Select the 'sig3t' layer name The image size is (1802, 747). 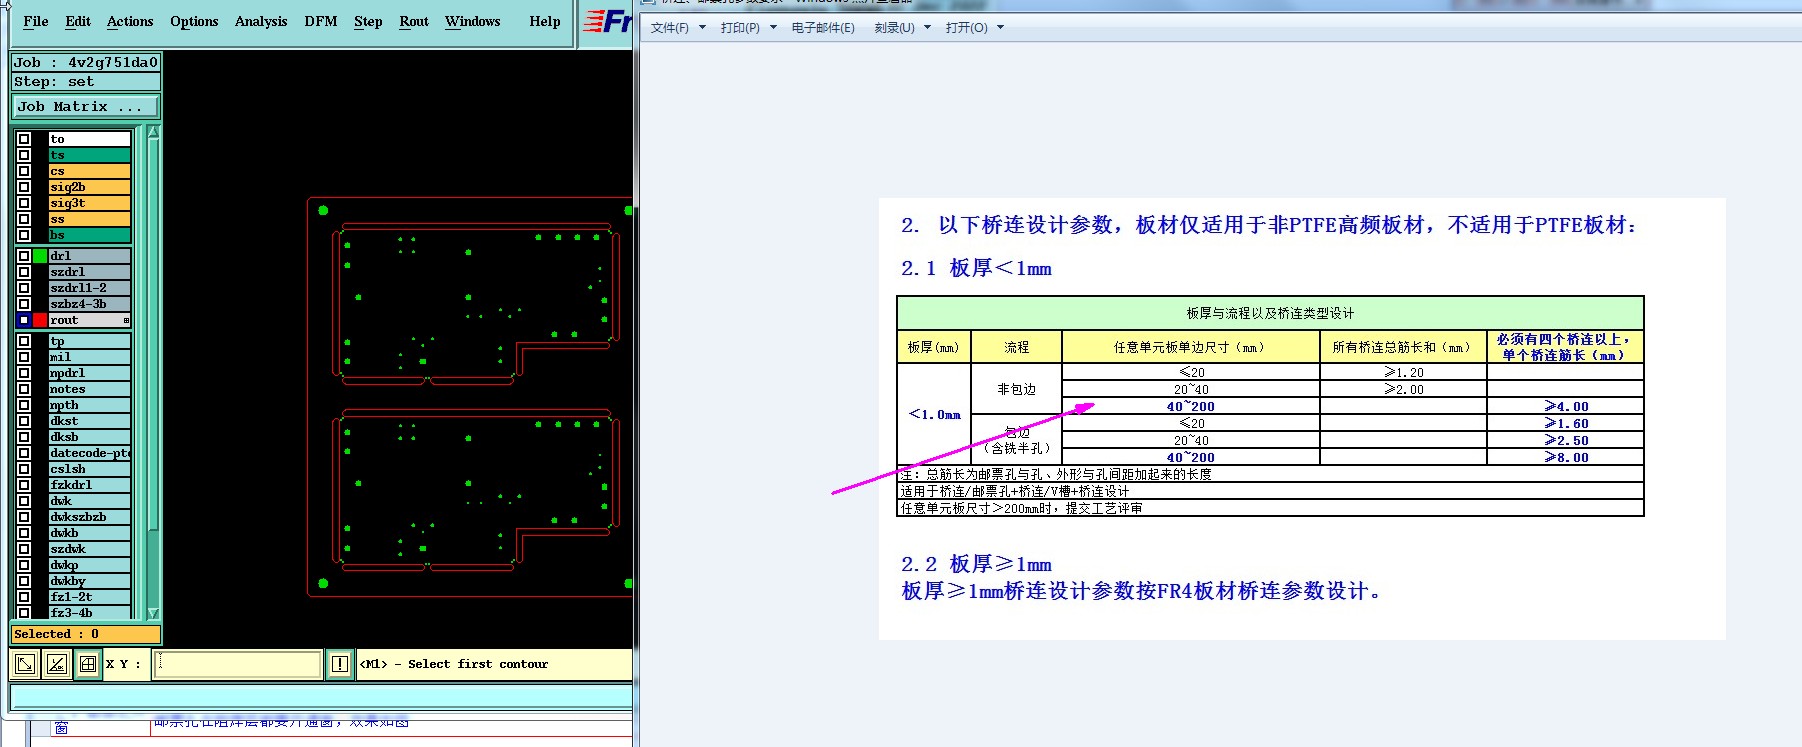pyautogui.click(x=90, y=203)
